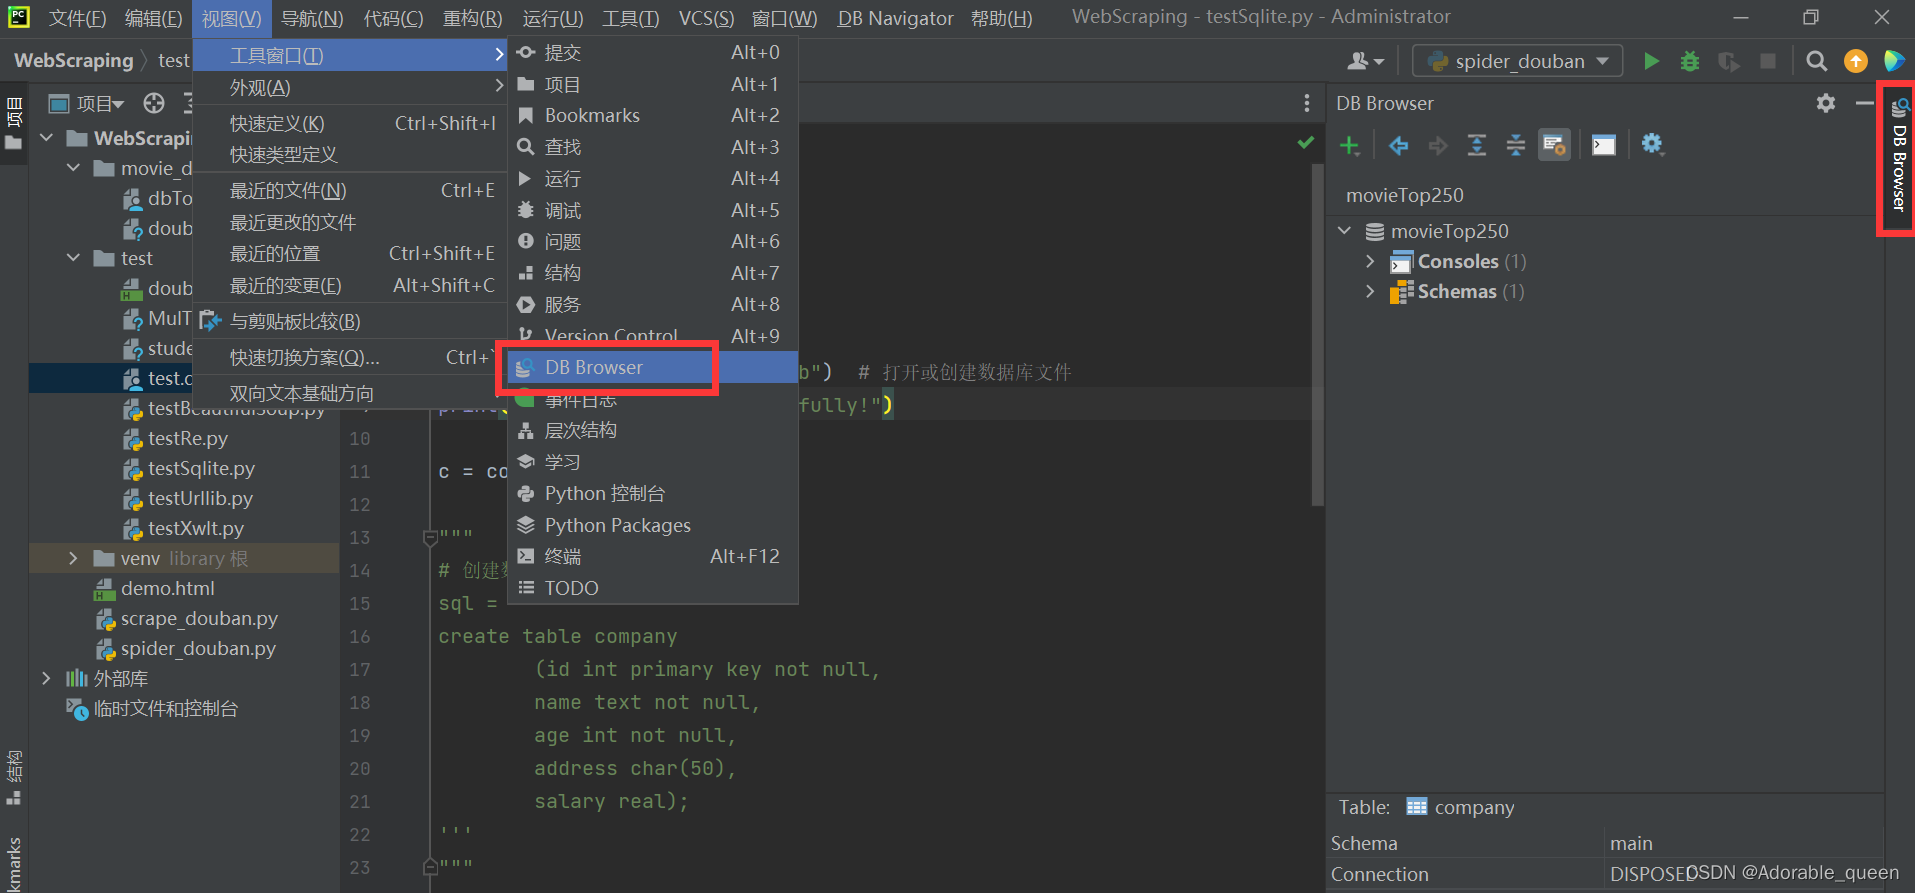Click Compare with Clipboard menu item
1915x893 pixels.
coord(351,321)
